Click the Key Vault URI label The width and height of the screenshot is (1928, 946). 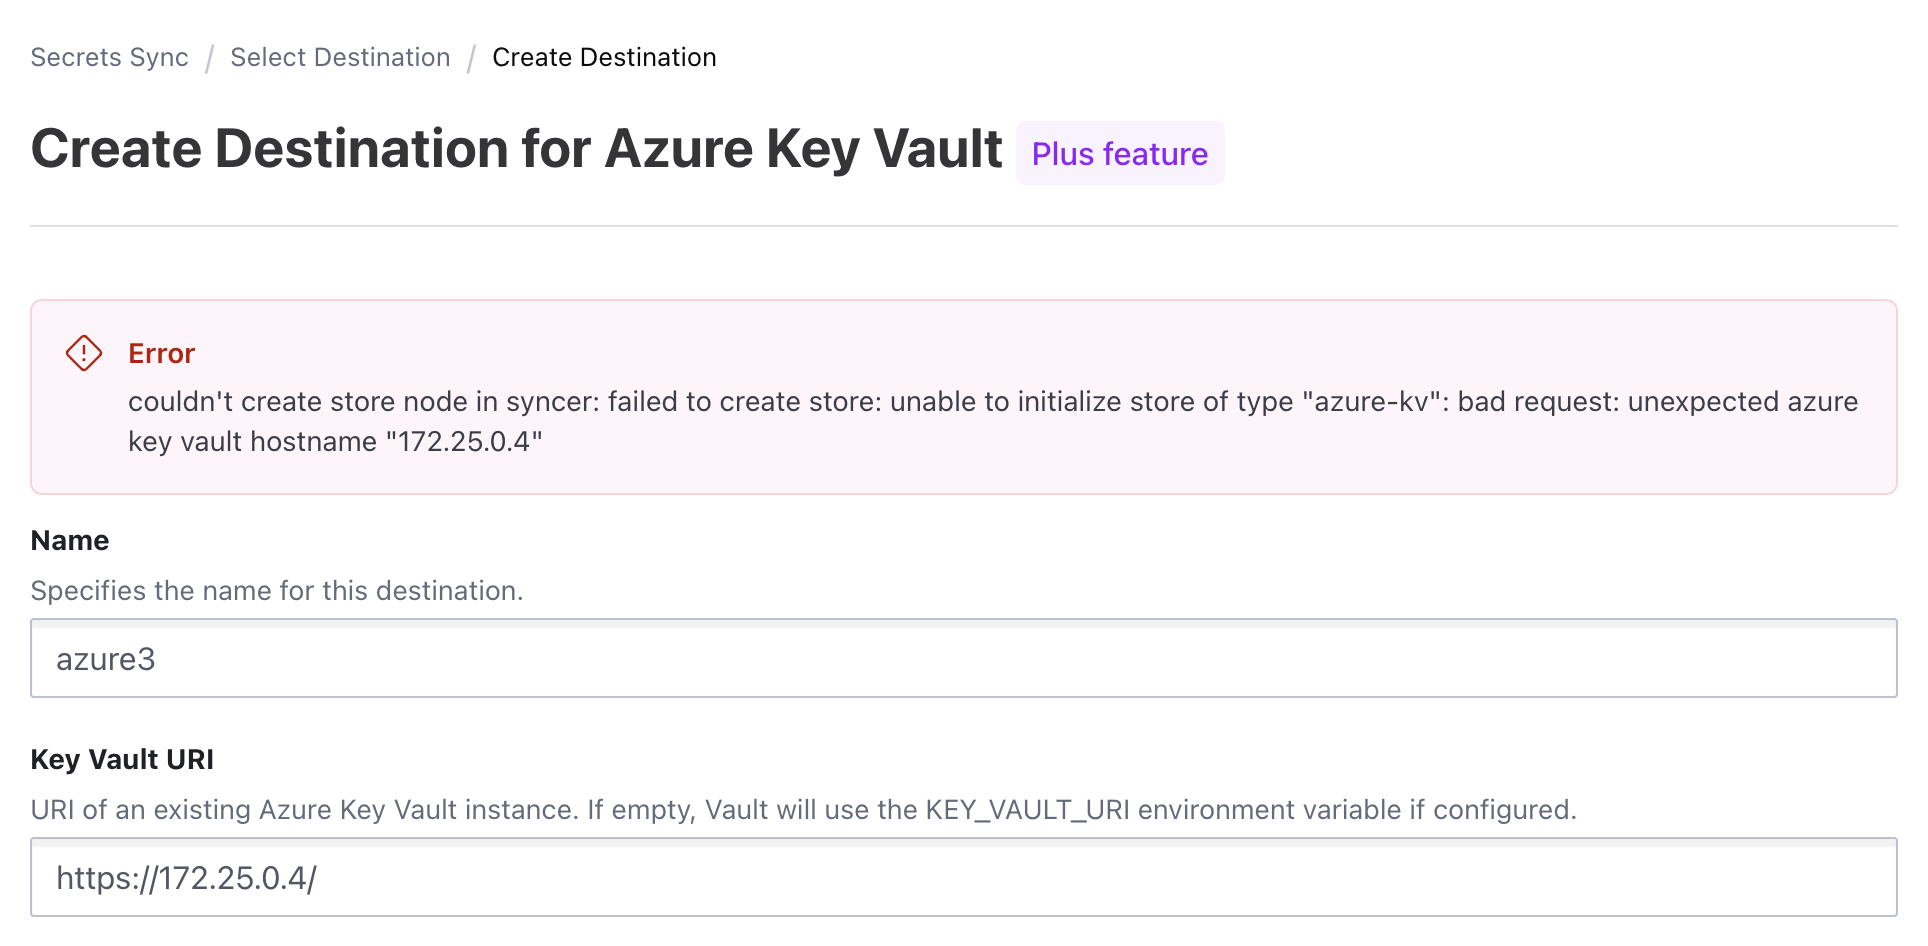(x=122, y=759)
